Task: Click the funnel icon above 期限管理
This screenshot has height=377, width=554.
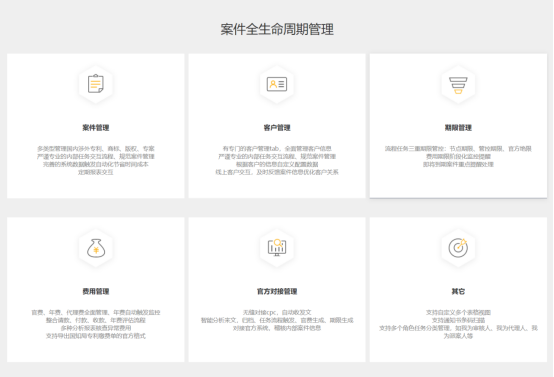Action: tap(458, 85)
